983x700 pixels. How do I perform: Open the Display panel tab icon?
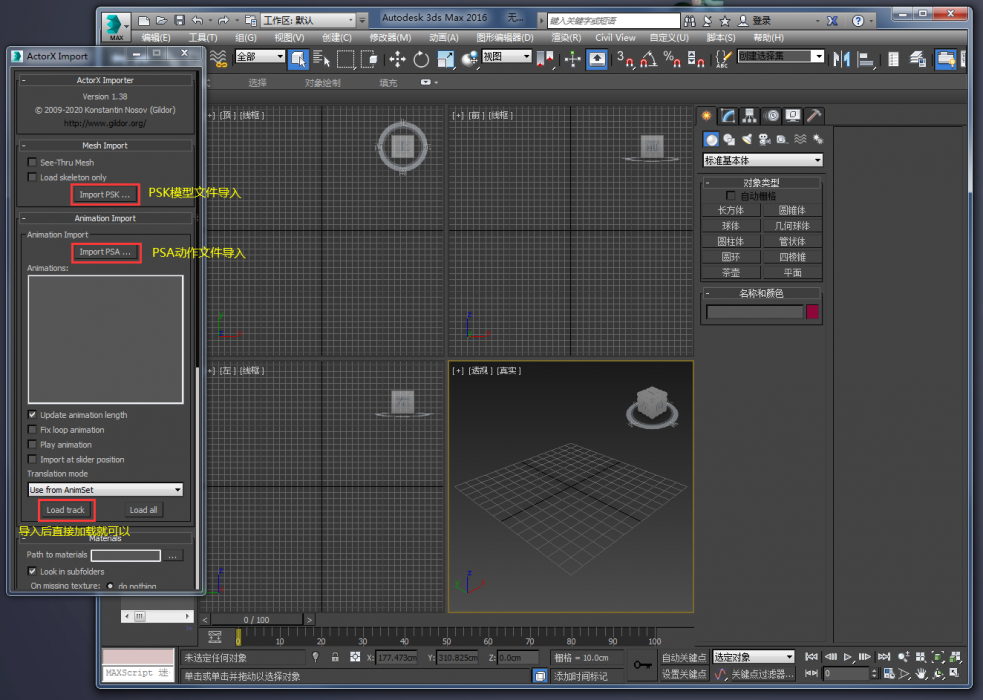click(793, 116)
